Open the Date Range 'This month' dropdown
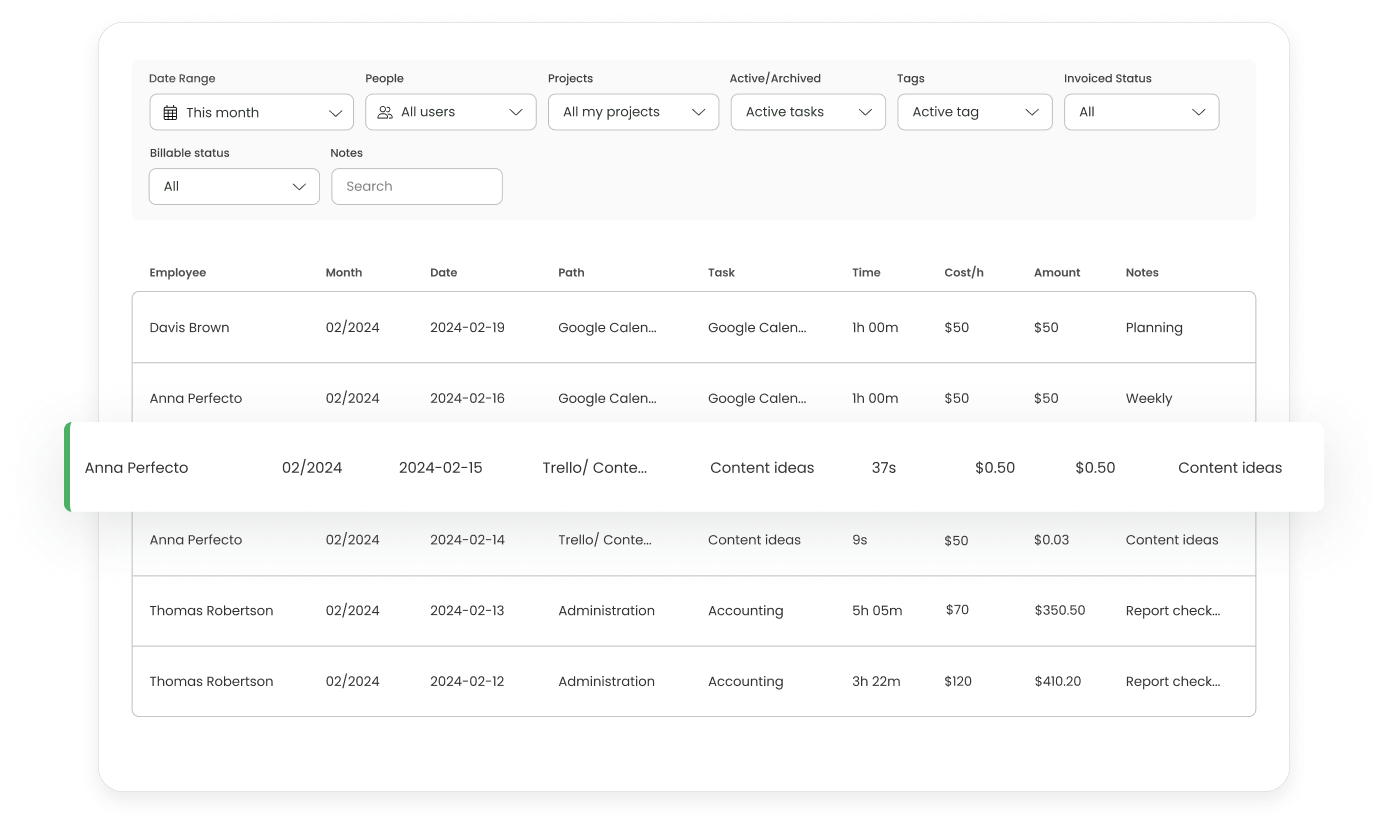This screenshot has width=1388, height=820. coord(252,112)
